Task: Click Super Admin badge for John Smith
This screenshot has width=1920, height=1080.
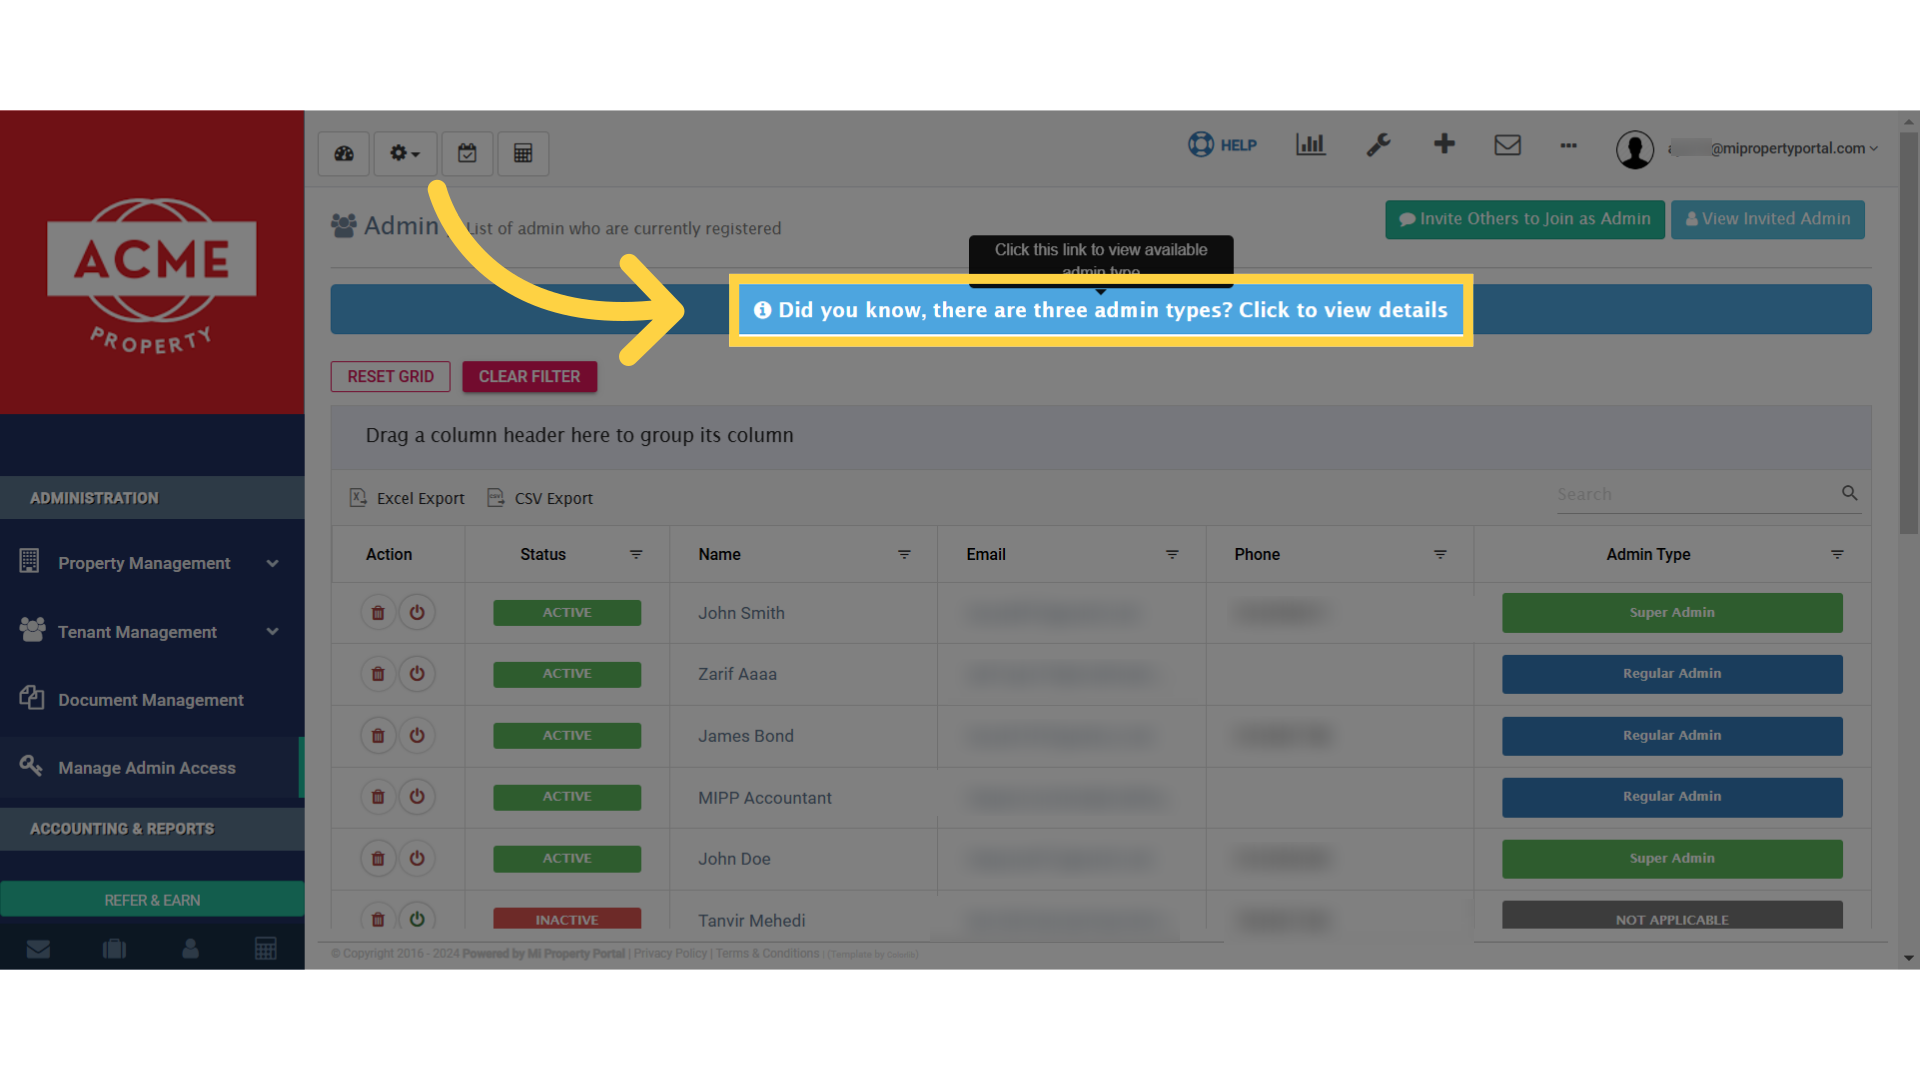Action: tap(1672, 613)
